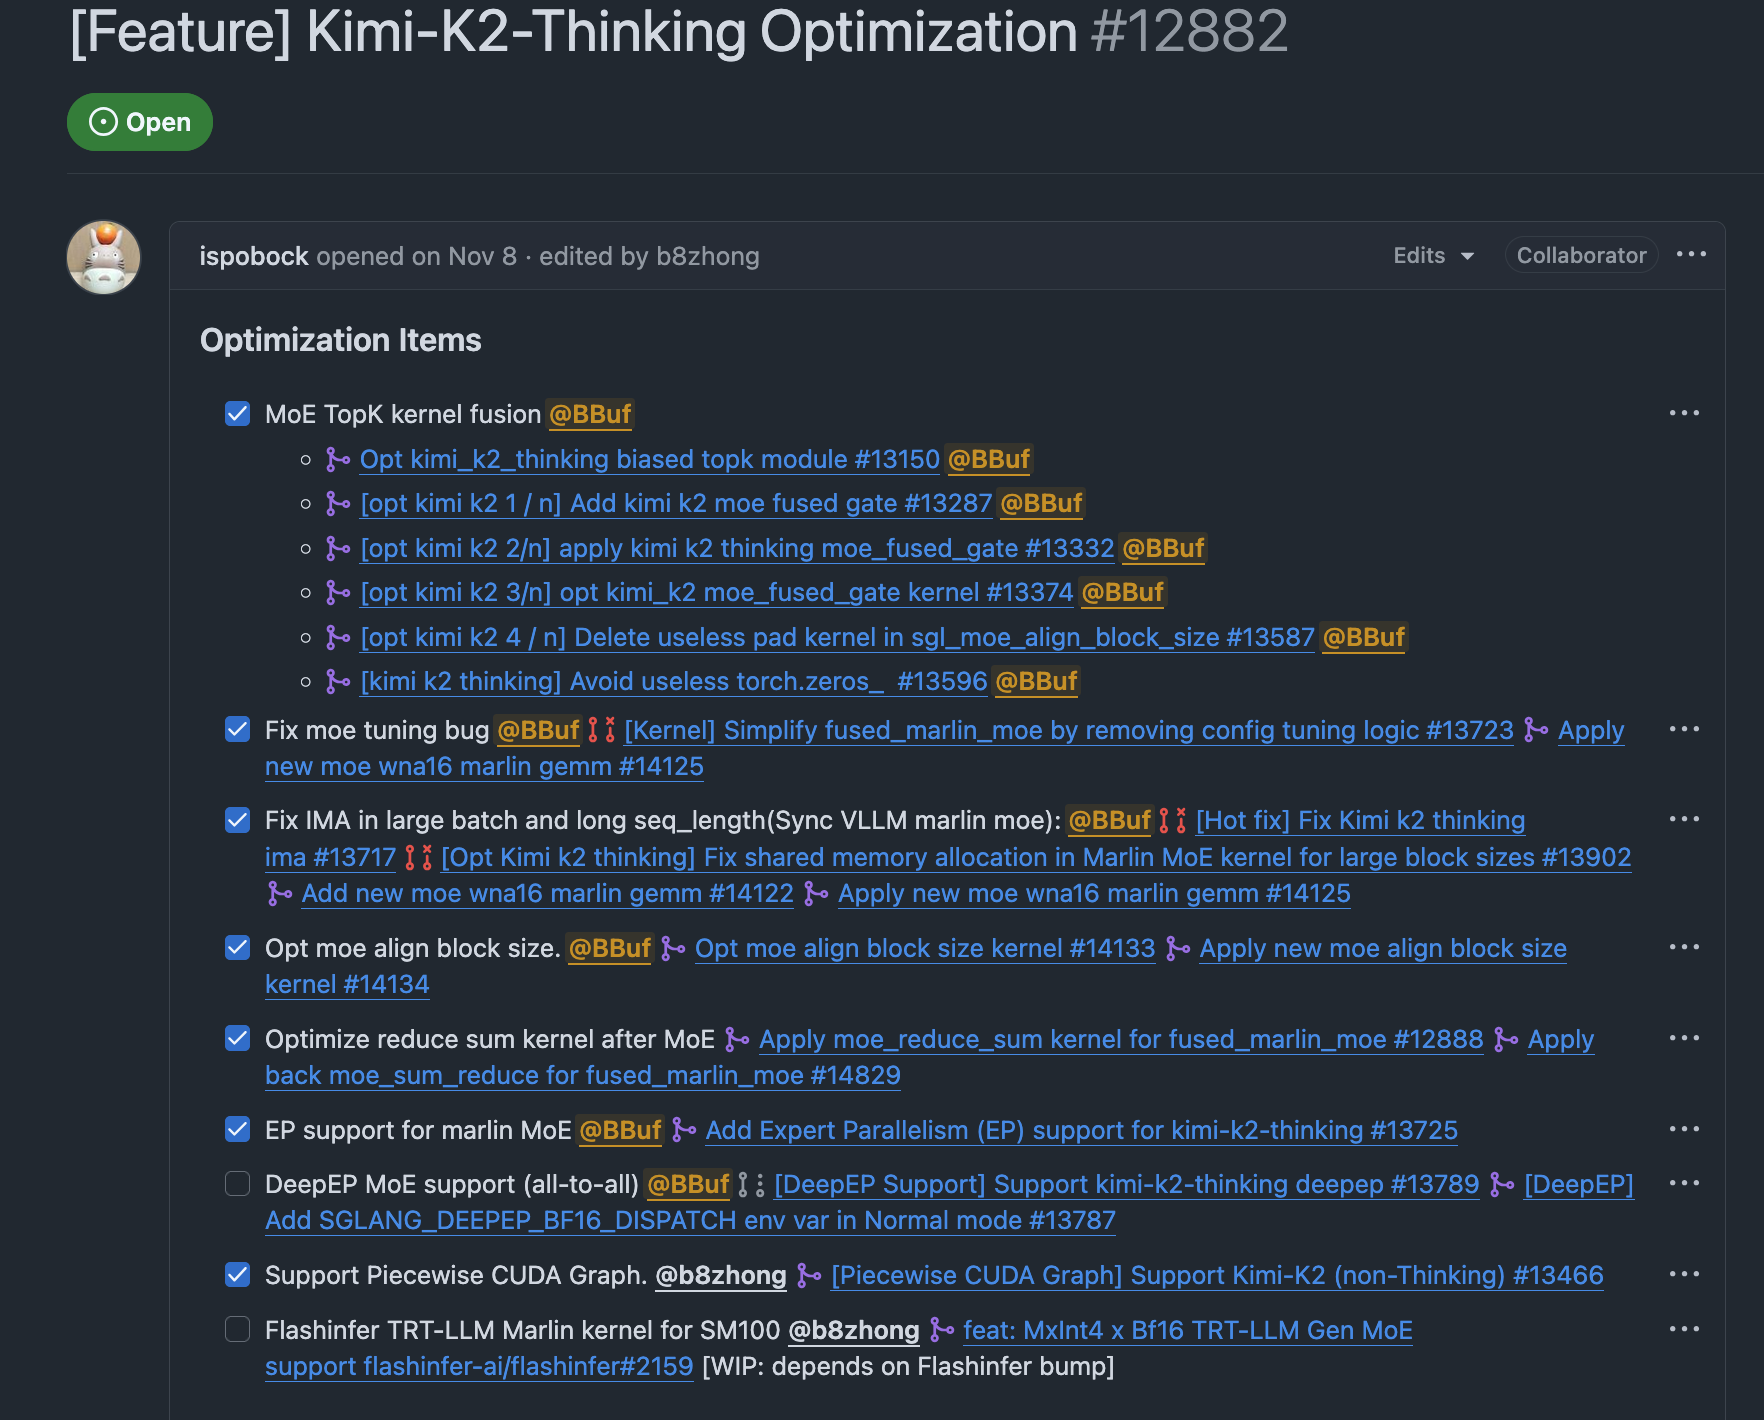This screenshot has width=1764, height=1420.
Task: Uncheck Support Piecewise CUDA Graph checkbox
Action: point(237,1274)
